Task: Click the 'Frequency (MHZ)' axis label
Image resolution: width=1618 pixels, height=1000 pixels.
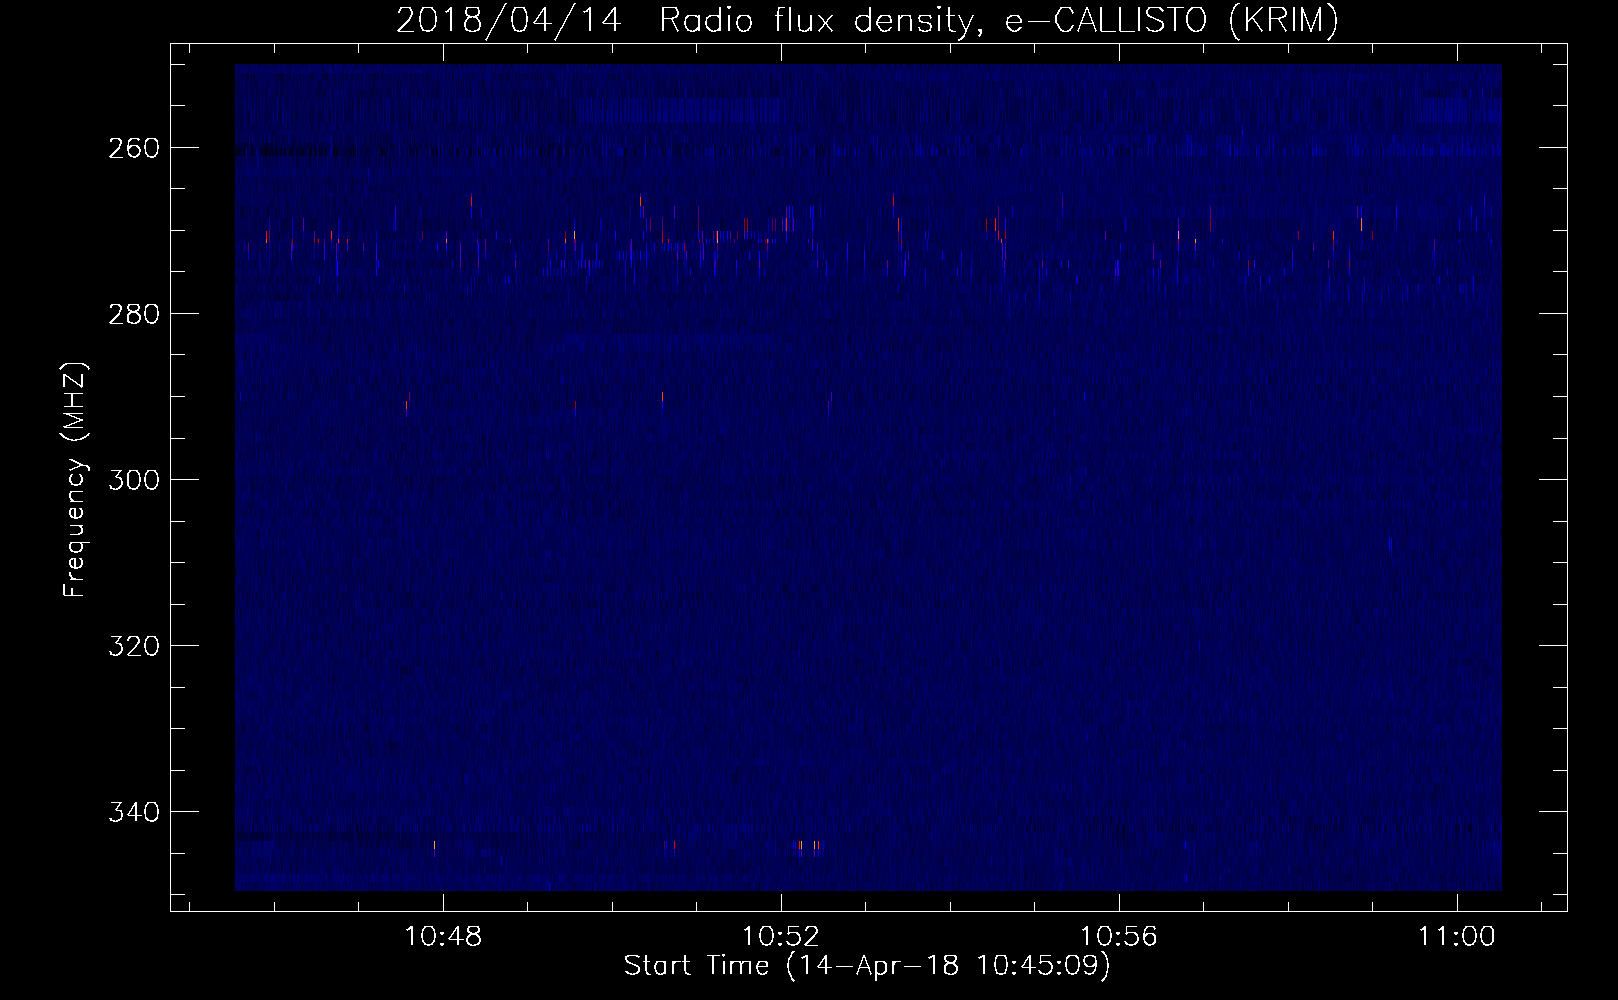Action: click(x=75, y=480)
